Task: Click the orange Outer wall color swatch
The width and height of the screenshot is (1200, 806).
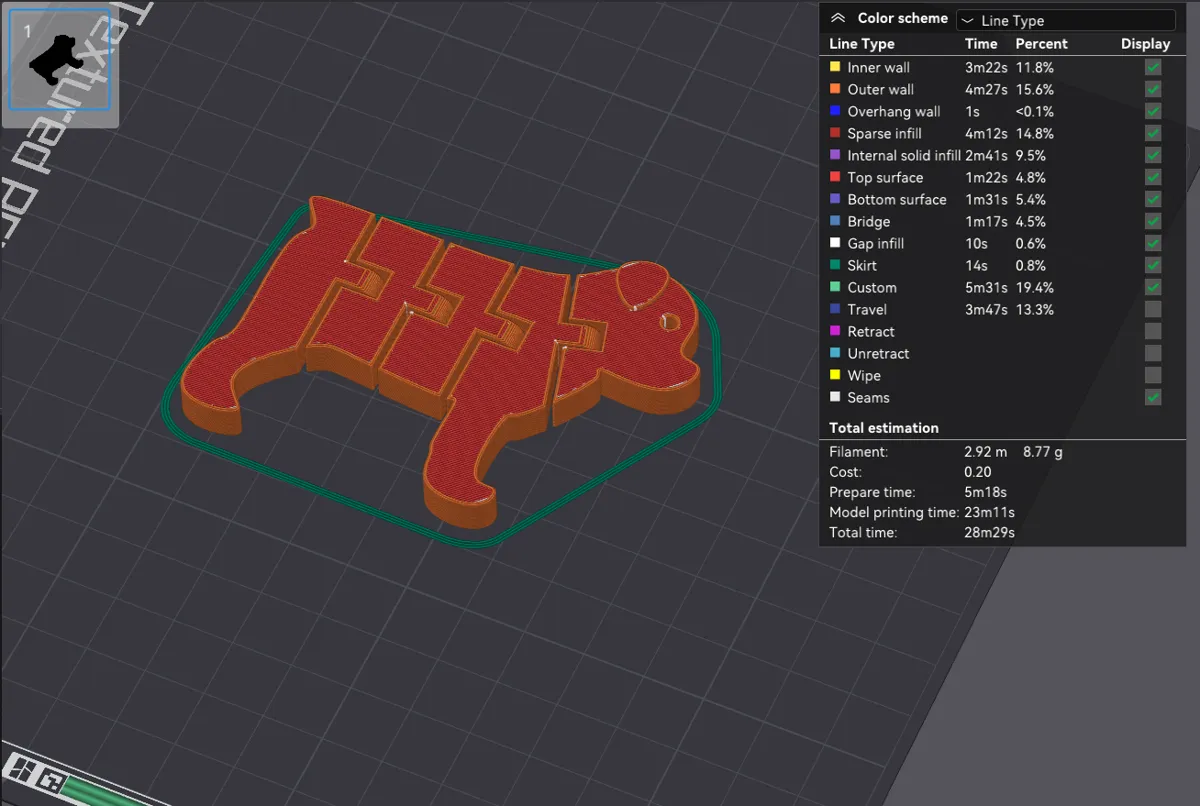Action: pyautogui.click(x=835, y=89)
